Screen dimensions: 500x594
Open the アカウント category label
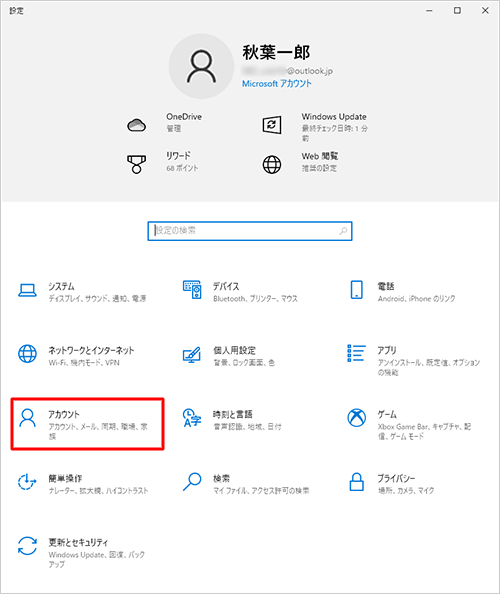point(64,414)
